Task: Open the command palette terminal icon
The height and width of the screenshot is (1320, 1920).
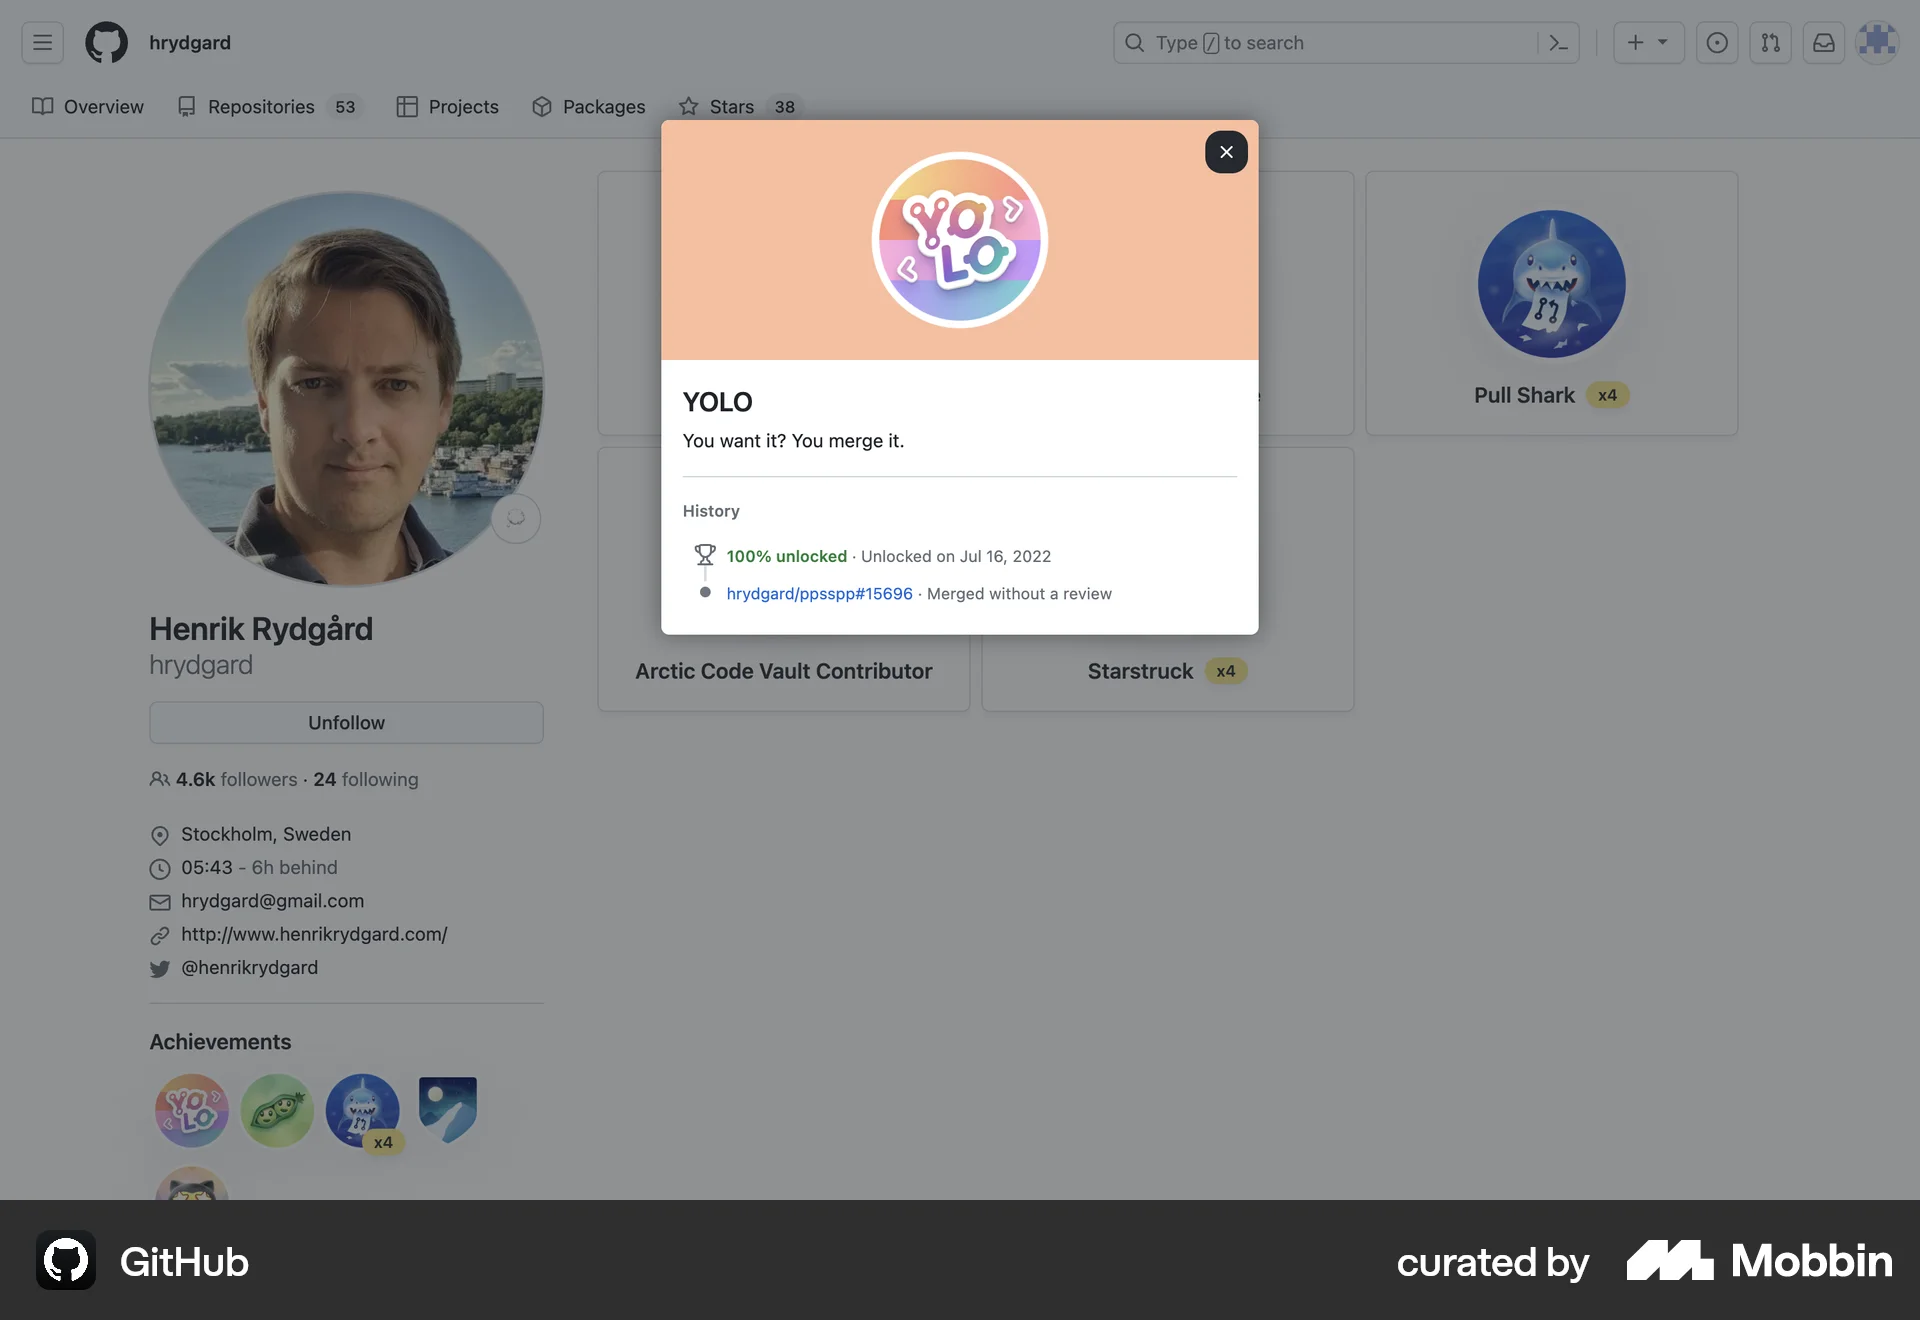Action: pyautogui.click(x=1558, y=42)
